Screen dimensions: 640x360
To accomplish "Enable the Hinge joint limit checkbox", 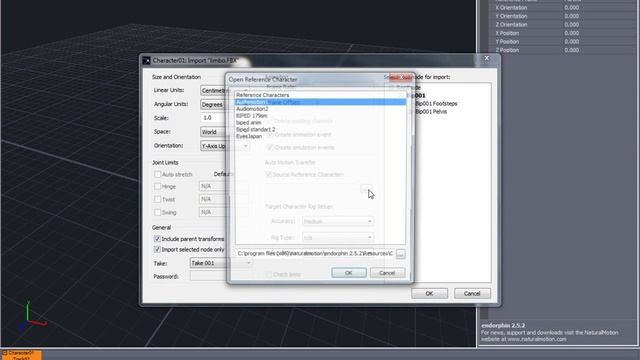I will (x=158, y=187).
